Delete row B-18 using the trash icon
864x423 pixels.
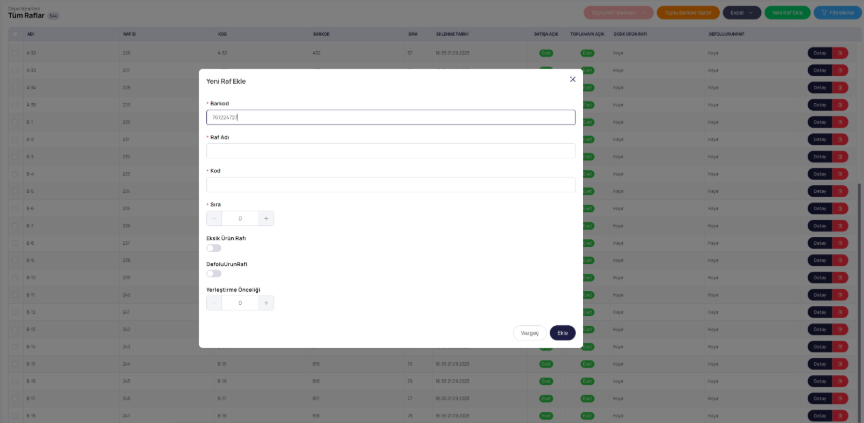840,416
